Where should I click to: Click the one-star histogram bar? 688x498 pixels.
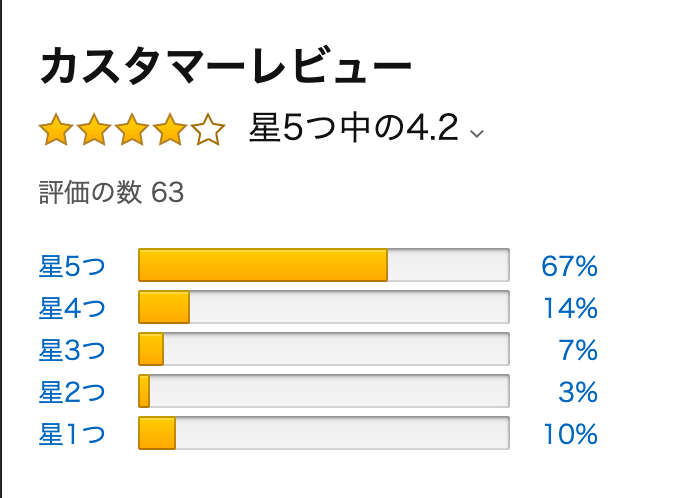pos(324,433)
